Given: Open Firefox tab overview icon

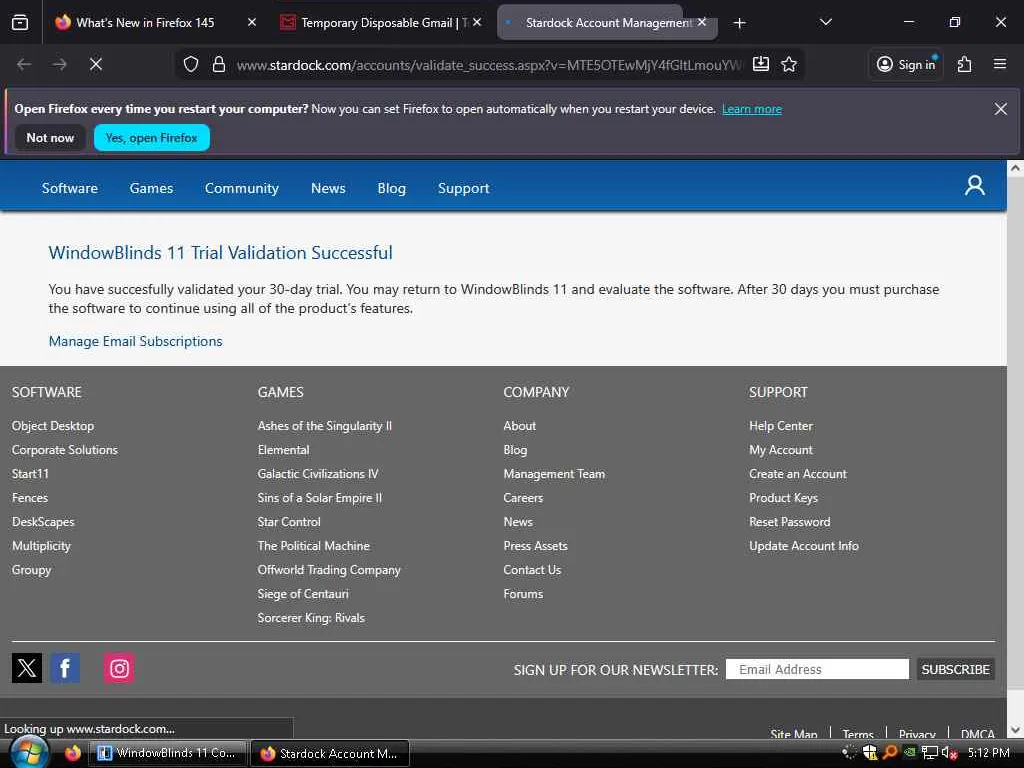Looking at the screenshot, I should coord(20,22).
